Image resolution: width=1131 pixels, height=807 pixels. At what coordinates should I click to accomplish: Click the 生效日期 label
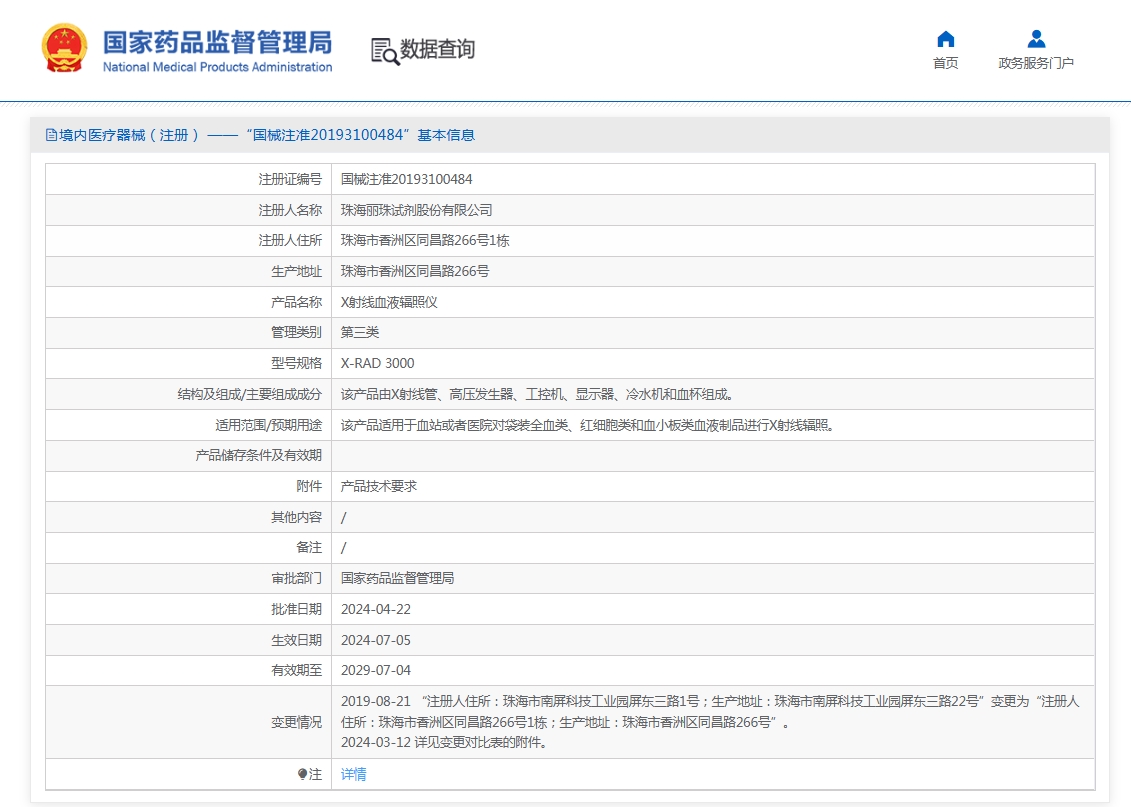(296, 640)
